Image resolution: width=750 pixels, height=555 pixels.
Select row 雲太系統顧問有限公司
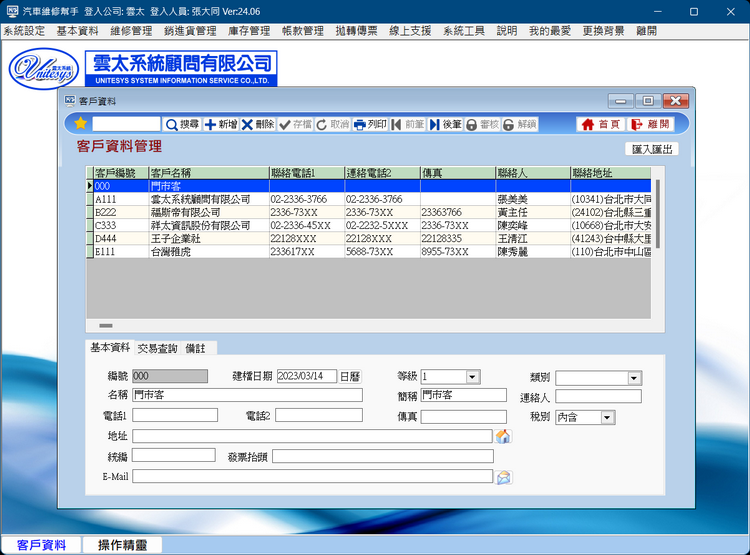368,199
